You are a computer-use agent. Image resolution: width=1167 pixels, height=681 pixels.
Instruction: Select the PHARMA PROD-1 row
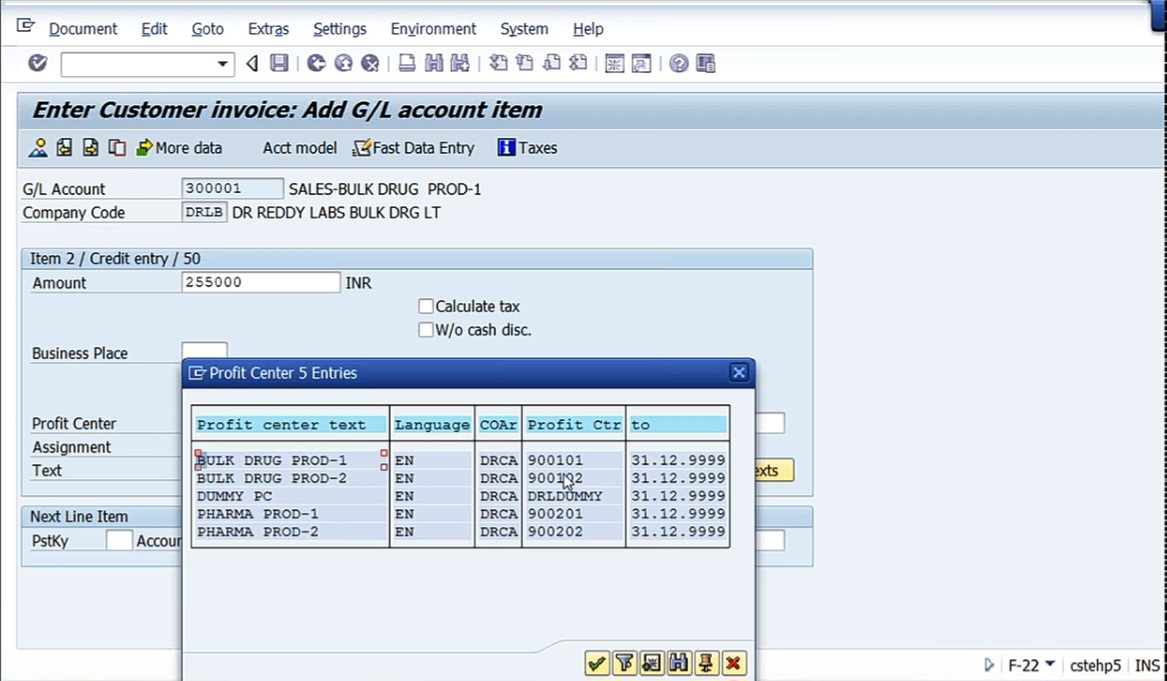point(461,514)
